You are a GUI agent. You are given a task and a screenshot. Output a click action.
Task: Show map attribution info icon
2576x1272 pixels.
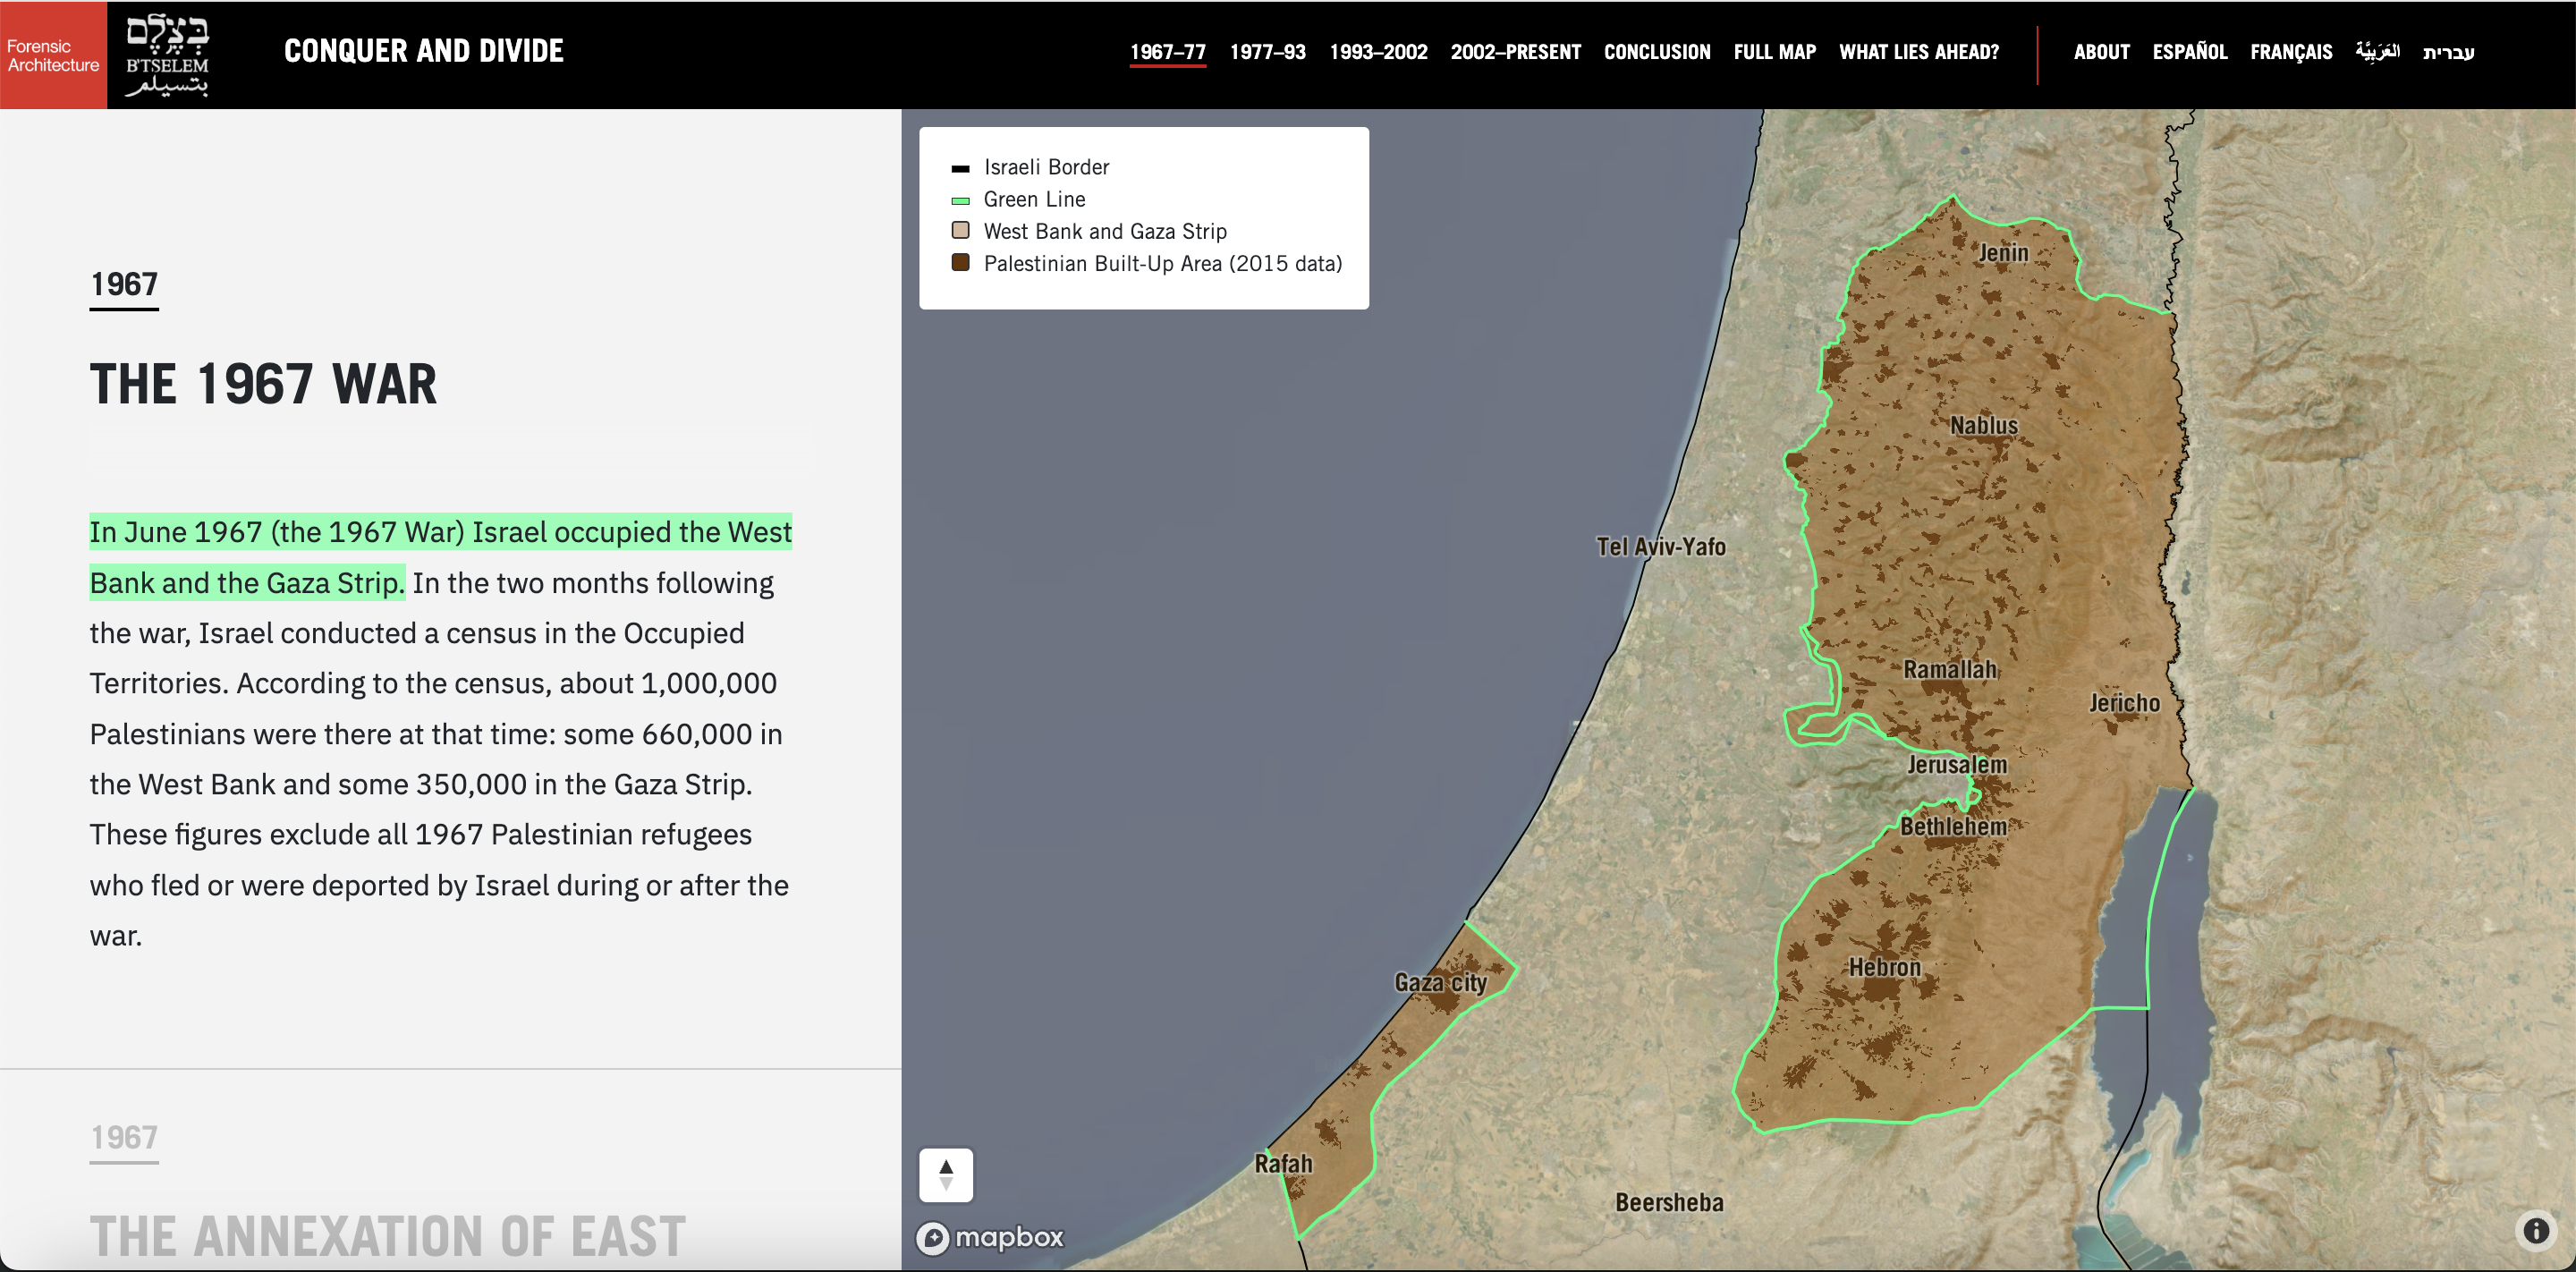(x=2536, y=1230)
